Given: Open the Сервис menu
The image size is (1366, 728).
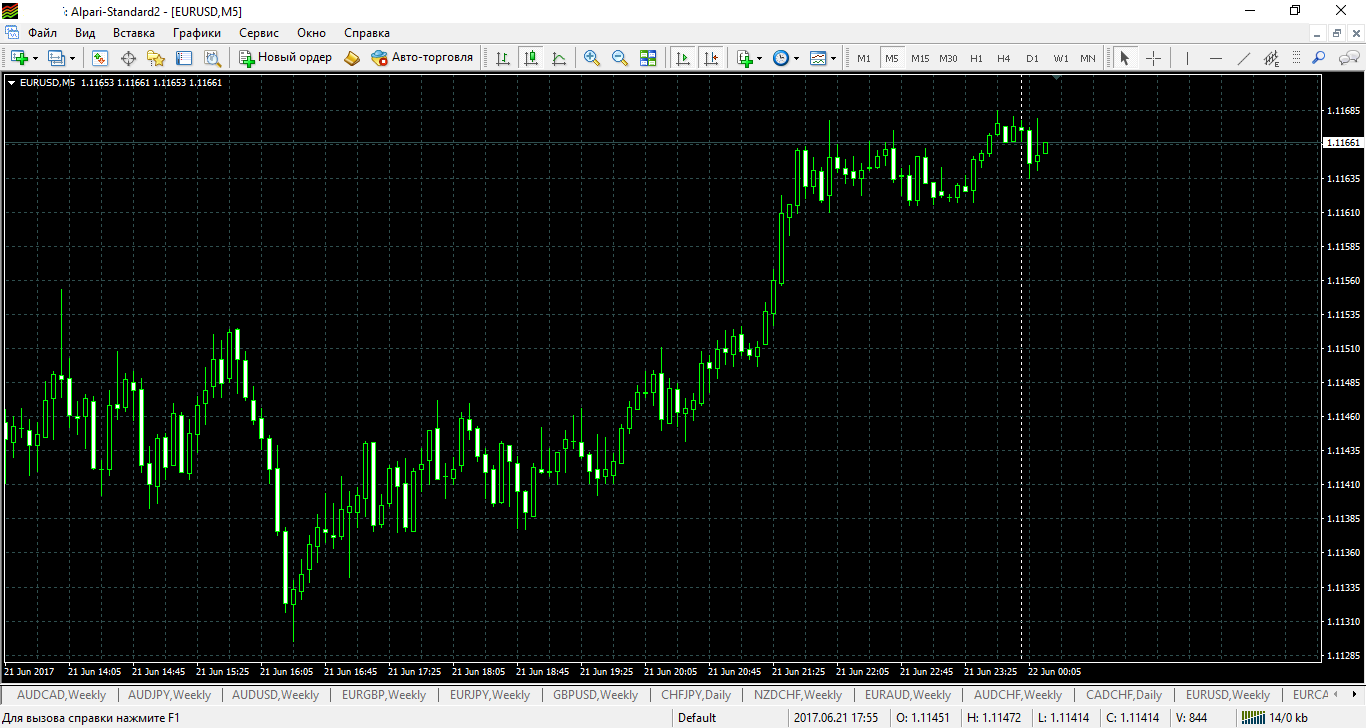Looking at the screenshot, I should (x=259, y=33).
